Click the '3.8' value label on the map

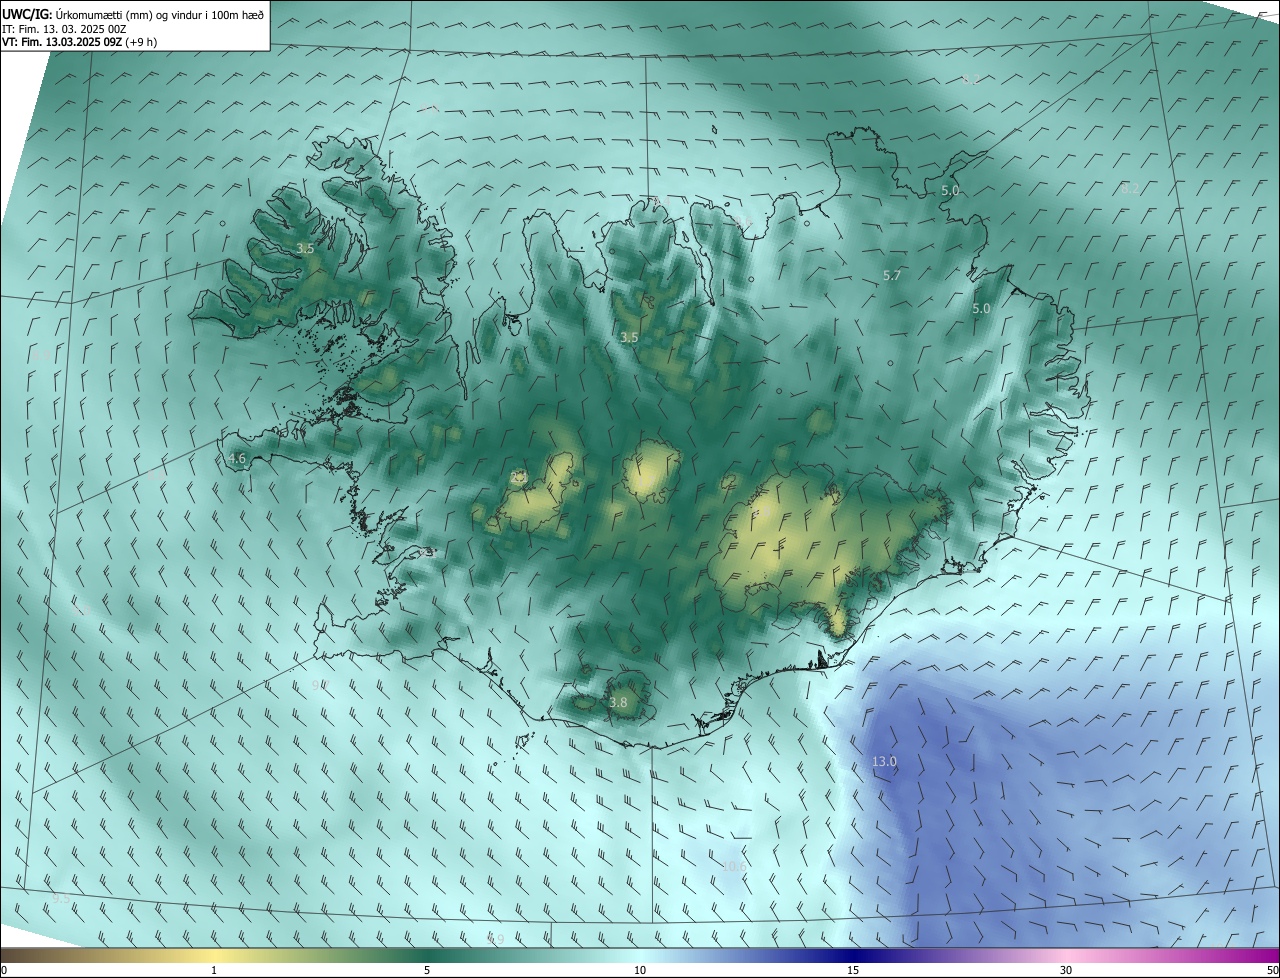[x=618, y=703]
